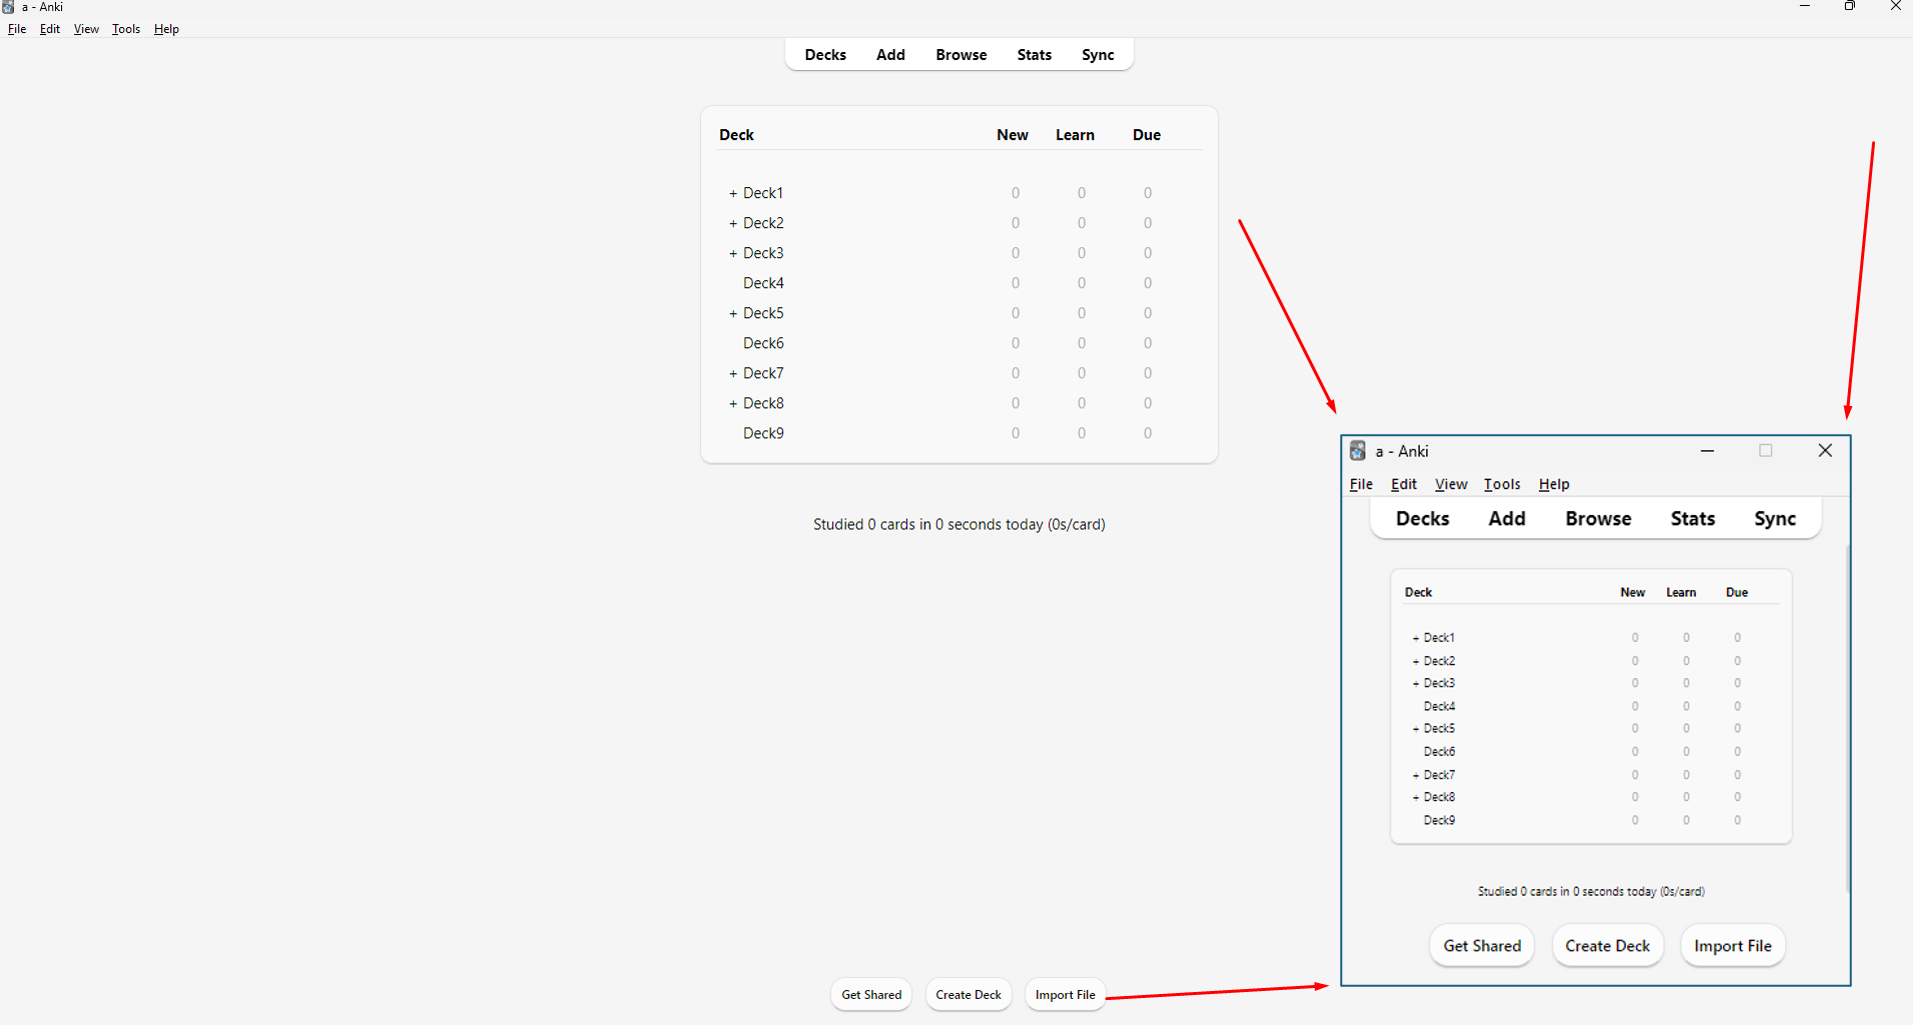Select the Deck4 name in the small window
Viewport: 1913px width, 1026px height.
coord(1439,706)
